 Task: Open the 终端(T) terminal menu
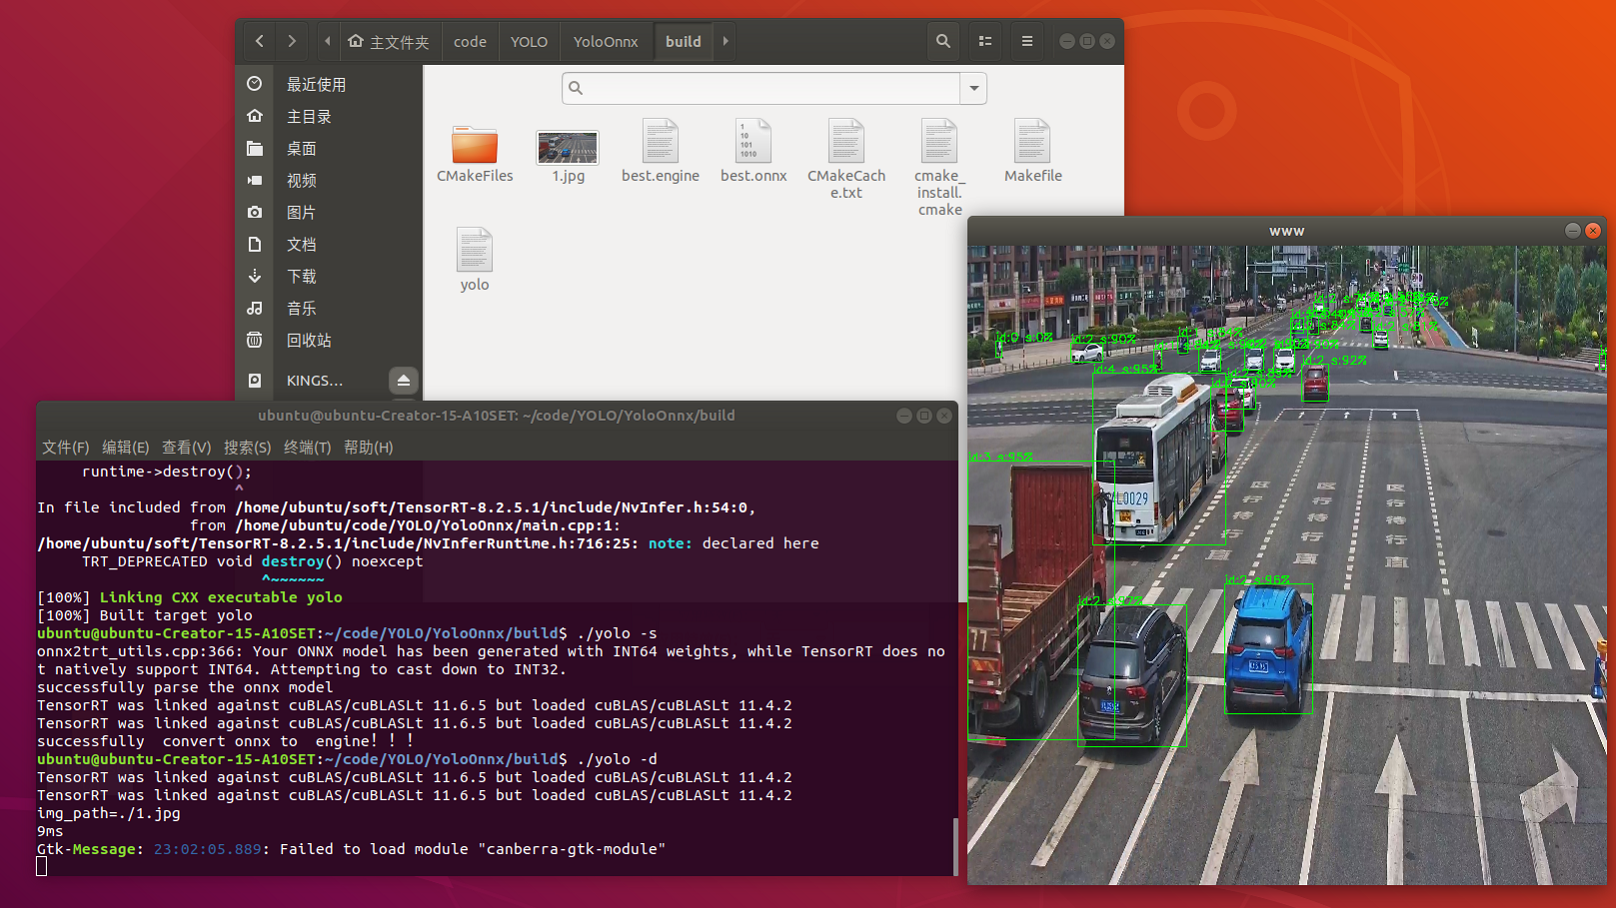(307, 447)
